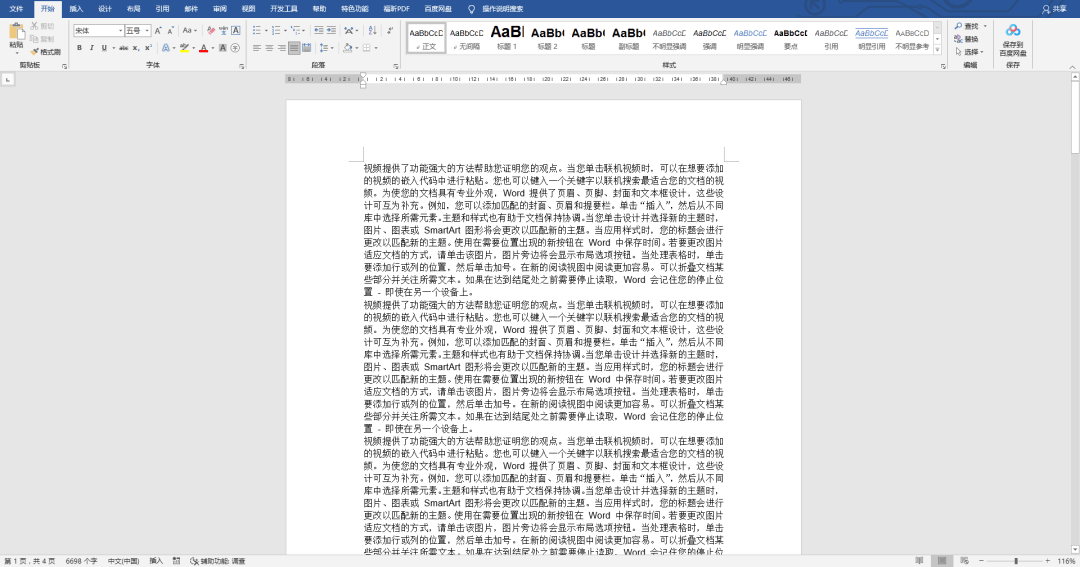The height and width of the screenshot is (567, 1080).
Task: Apply subscript formatting x₂
Action: [x=136, y=48]
